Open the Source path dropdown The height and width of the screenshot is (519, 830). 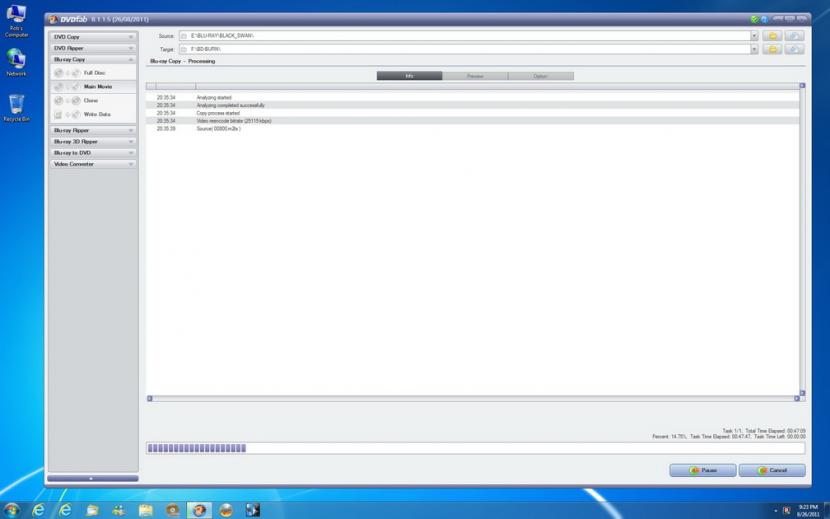(754, 35)
